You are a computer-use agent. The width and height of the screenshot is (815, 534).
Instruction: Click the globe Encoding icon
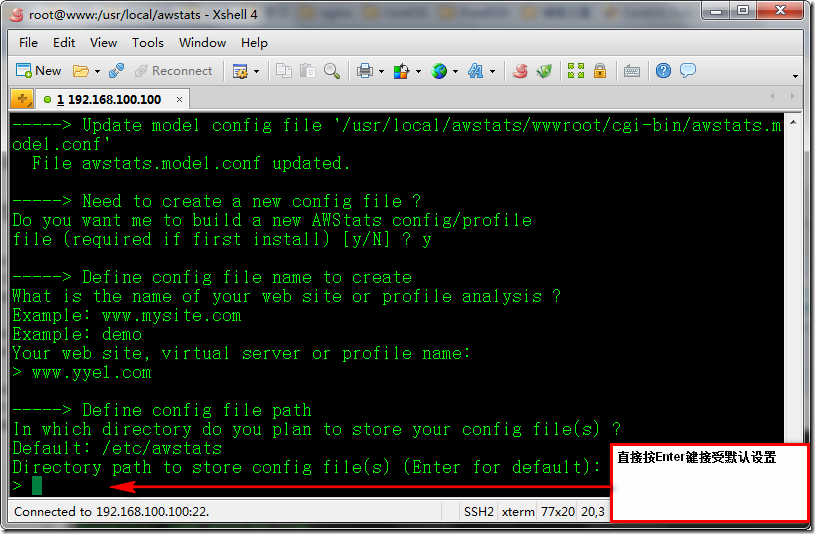[x=439, y=71]
